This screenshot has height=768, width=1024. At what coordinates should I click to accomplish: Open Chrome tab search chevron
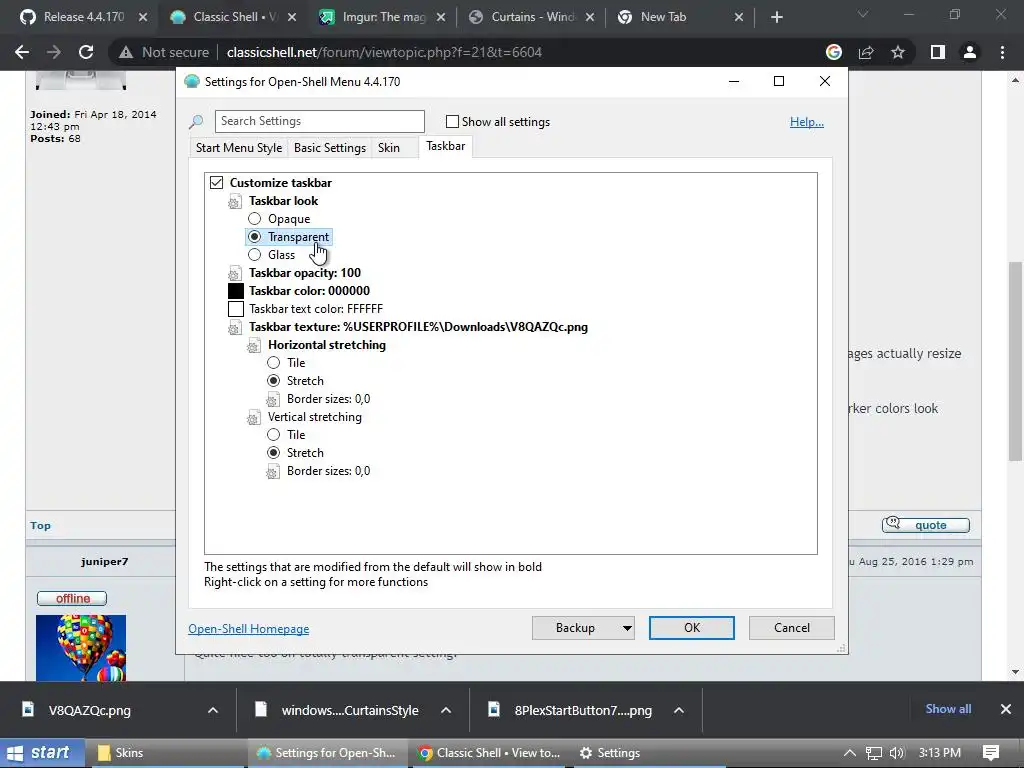(863, 14)
